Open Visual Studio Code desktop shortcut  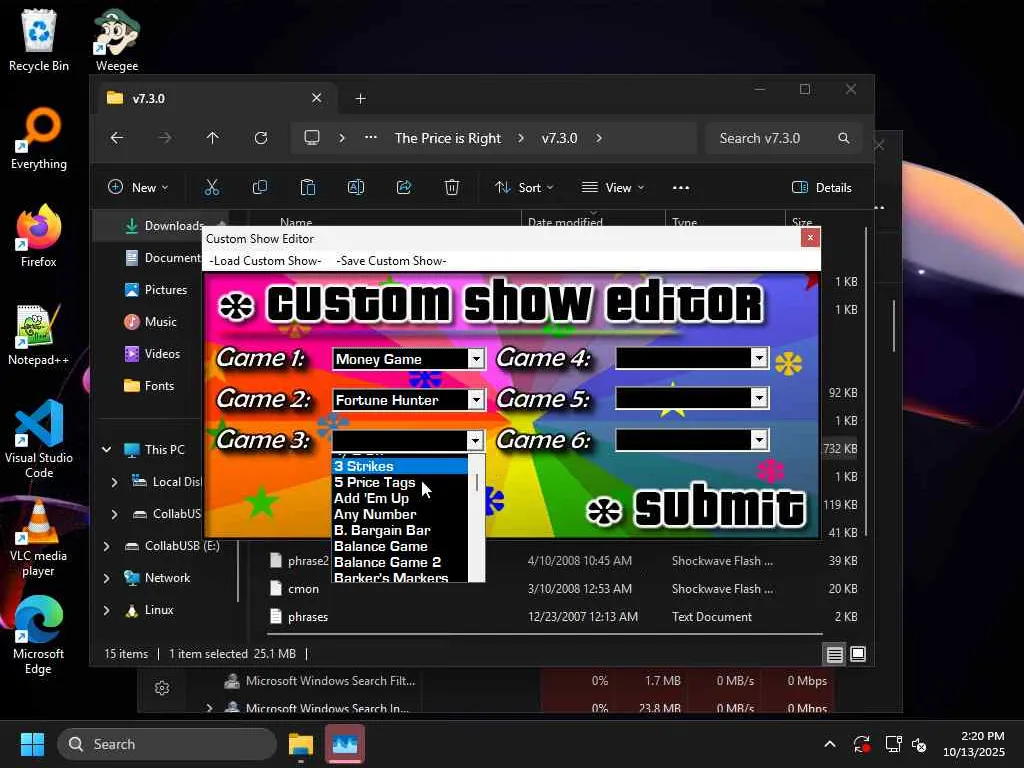coord(39,439)
